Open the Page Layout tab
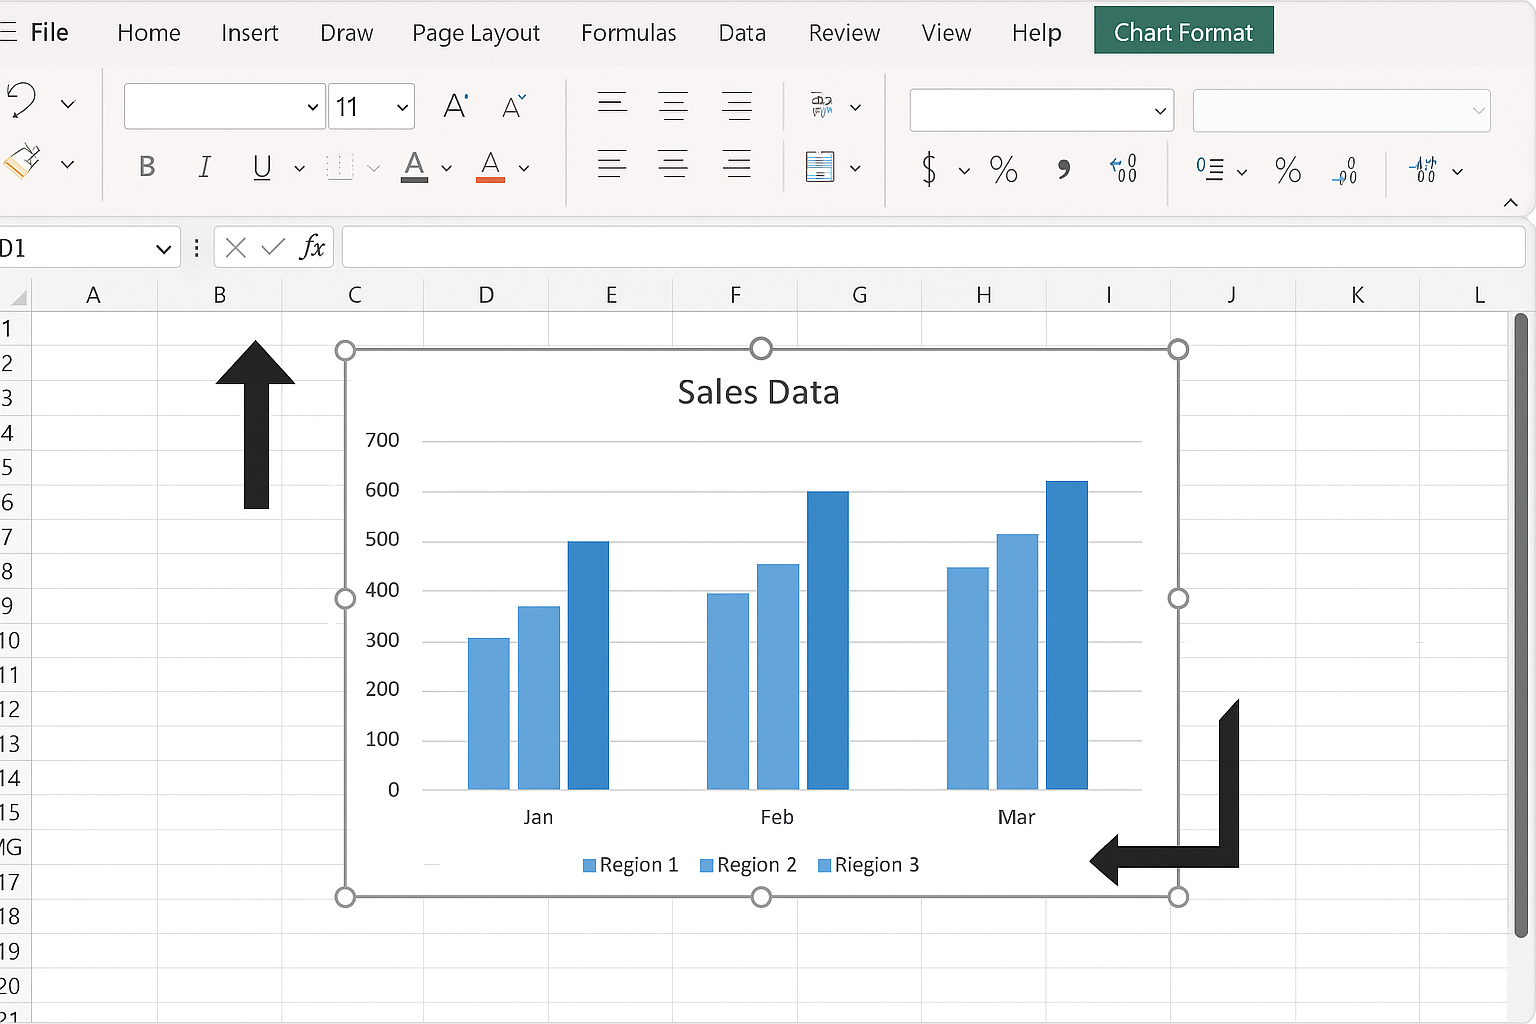1536x1024 pixels. (476, 33)
